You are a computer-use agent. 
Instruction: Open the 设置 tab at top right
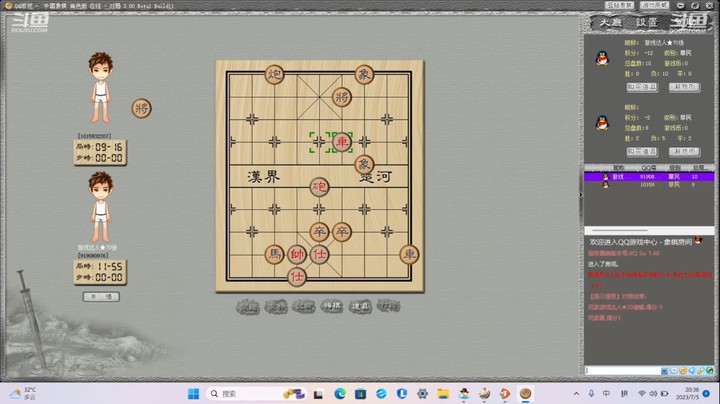[x=647, y=22]
